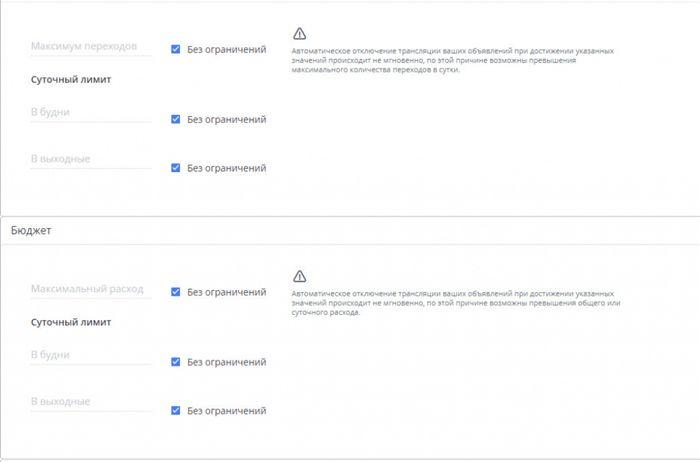This screenshot has height=462, width=700.
Task: Toggle weekday transitions limit Без ограничений checkbox
Action: tap(175, 119)
